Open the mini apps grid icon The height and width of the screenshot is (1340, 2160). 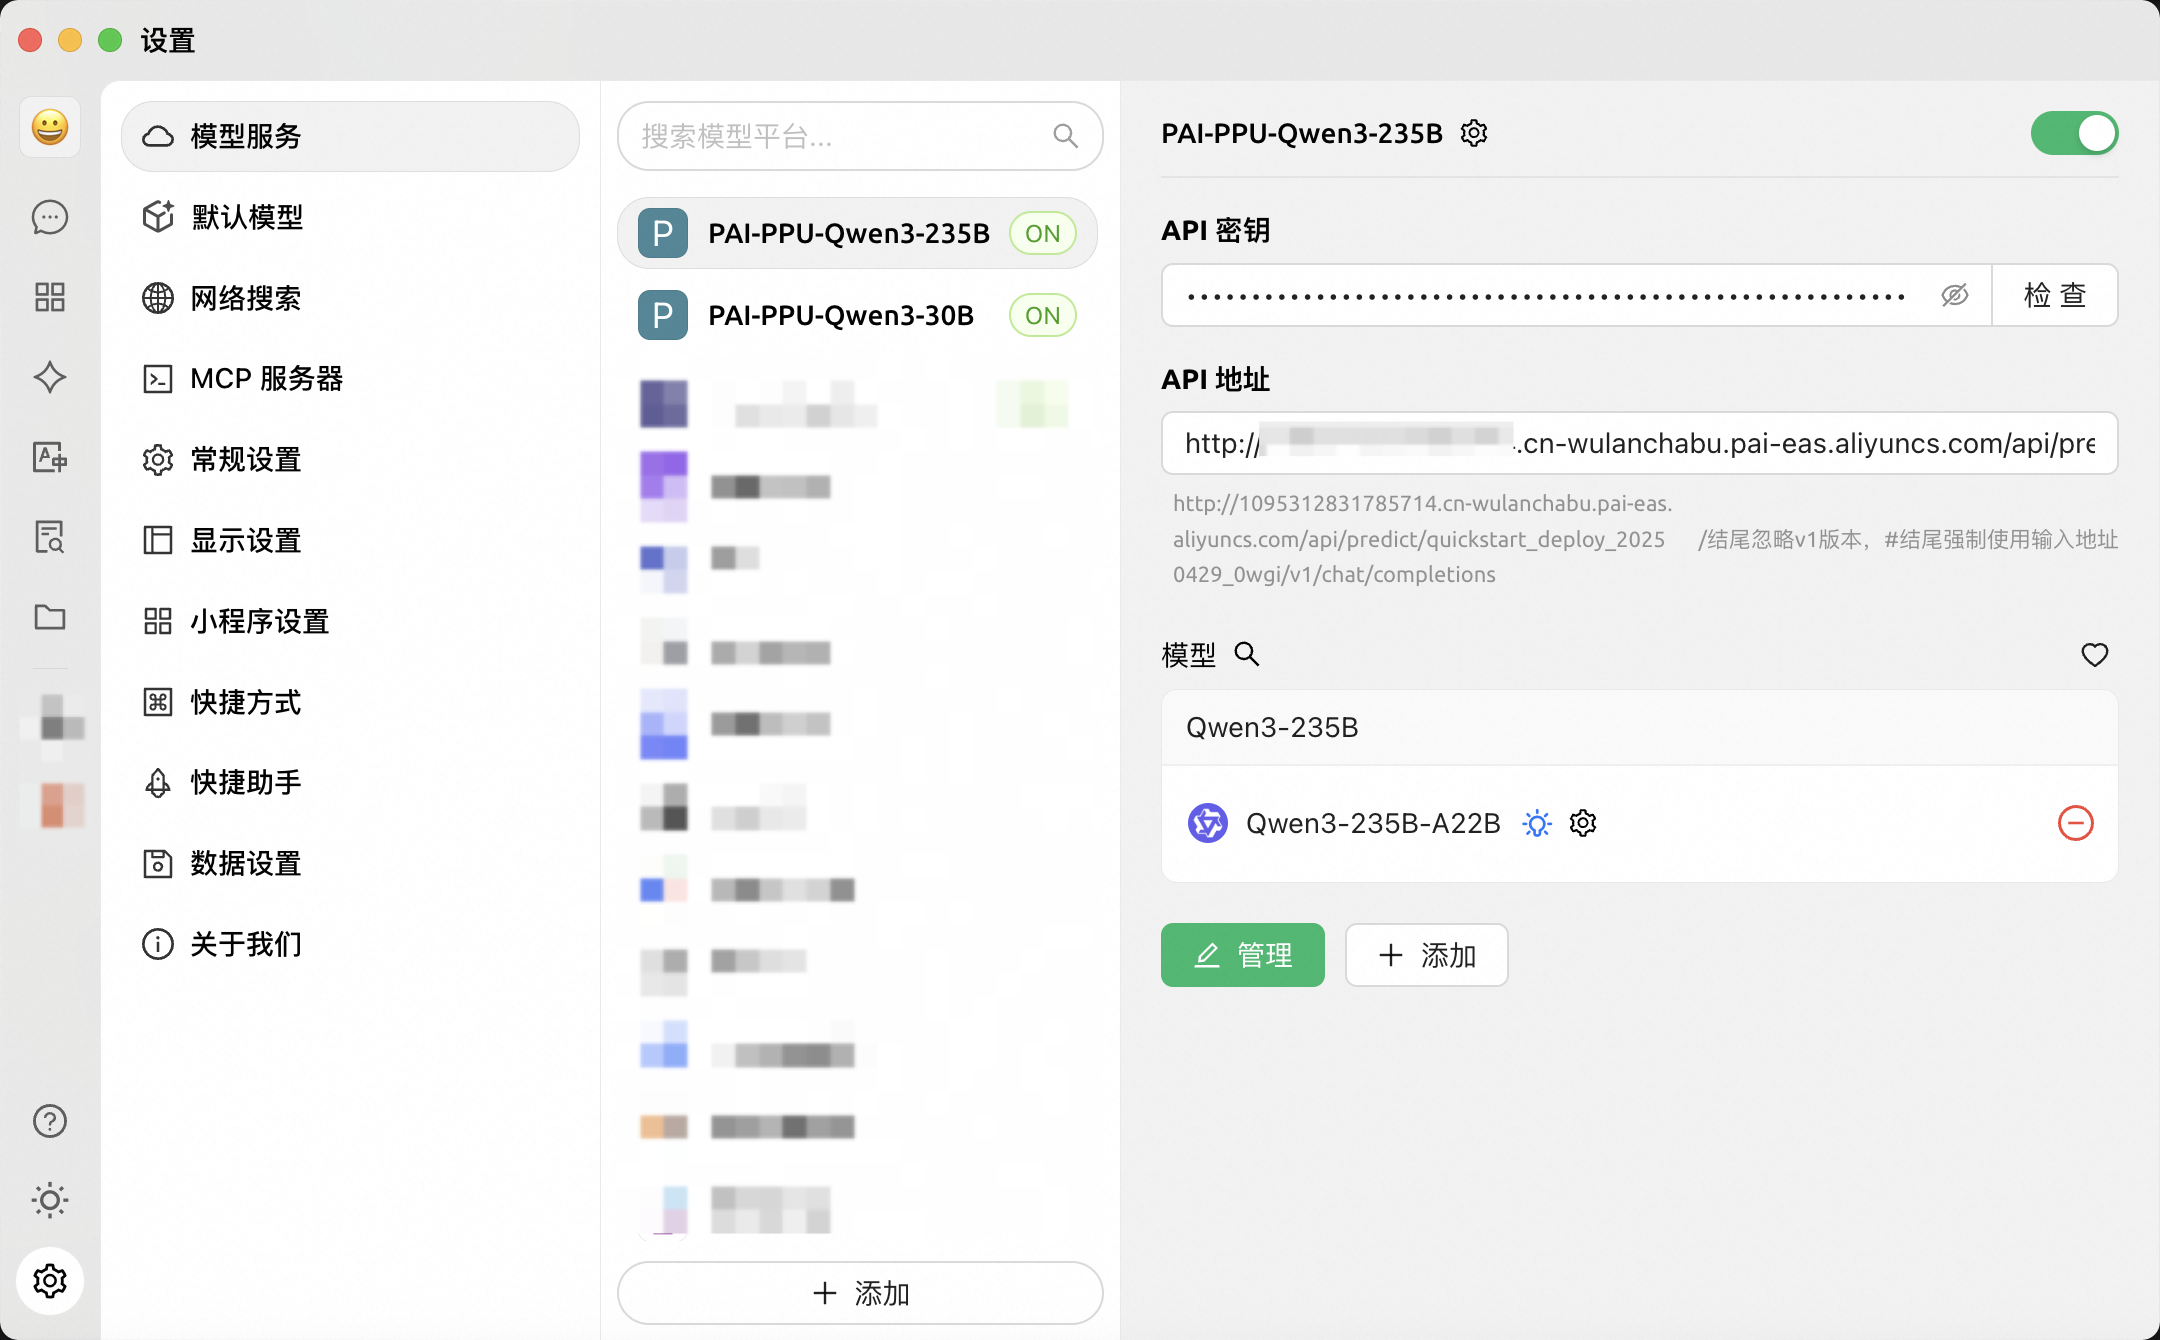click(50, 297)
